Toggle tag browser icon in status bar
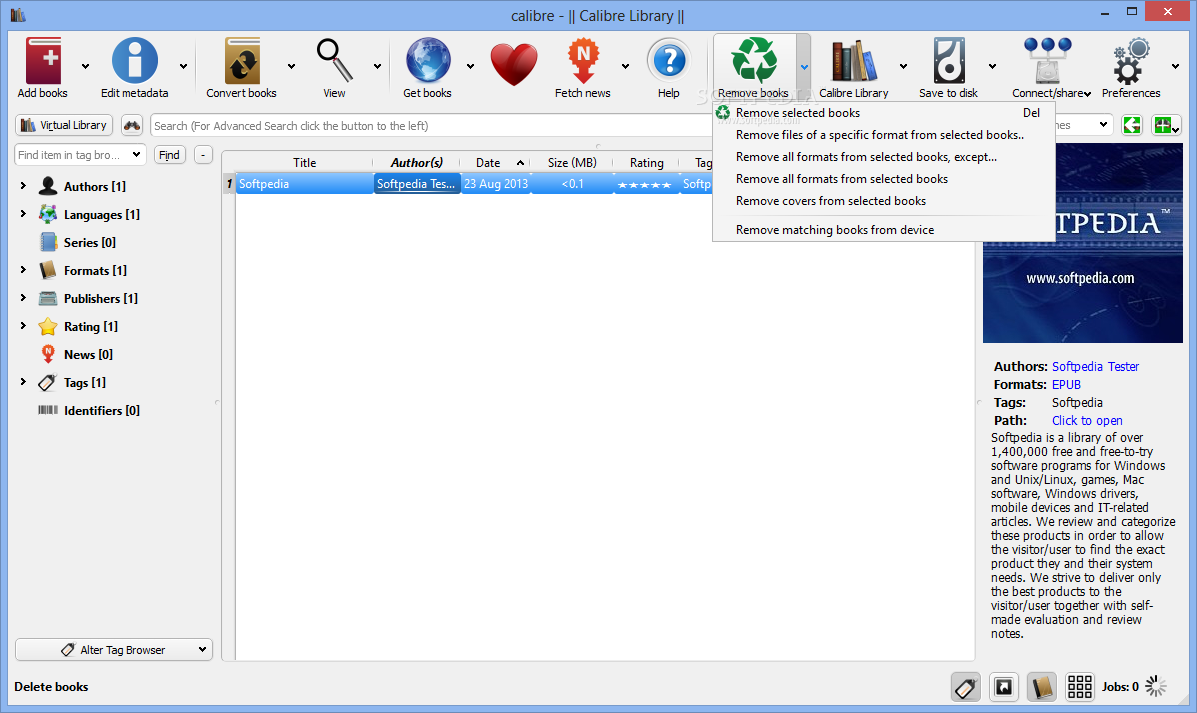 point(966,687)
